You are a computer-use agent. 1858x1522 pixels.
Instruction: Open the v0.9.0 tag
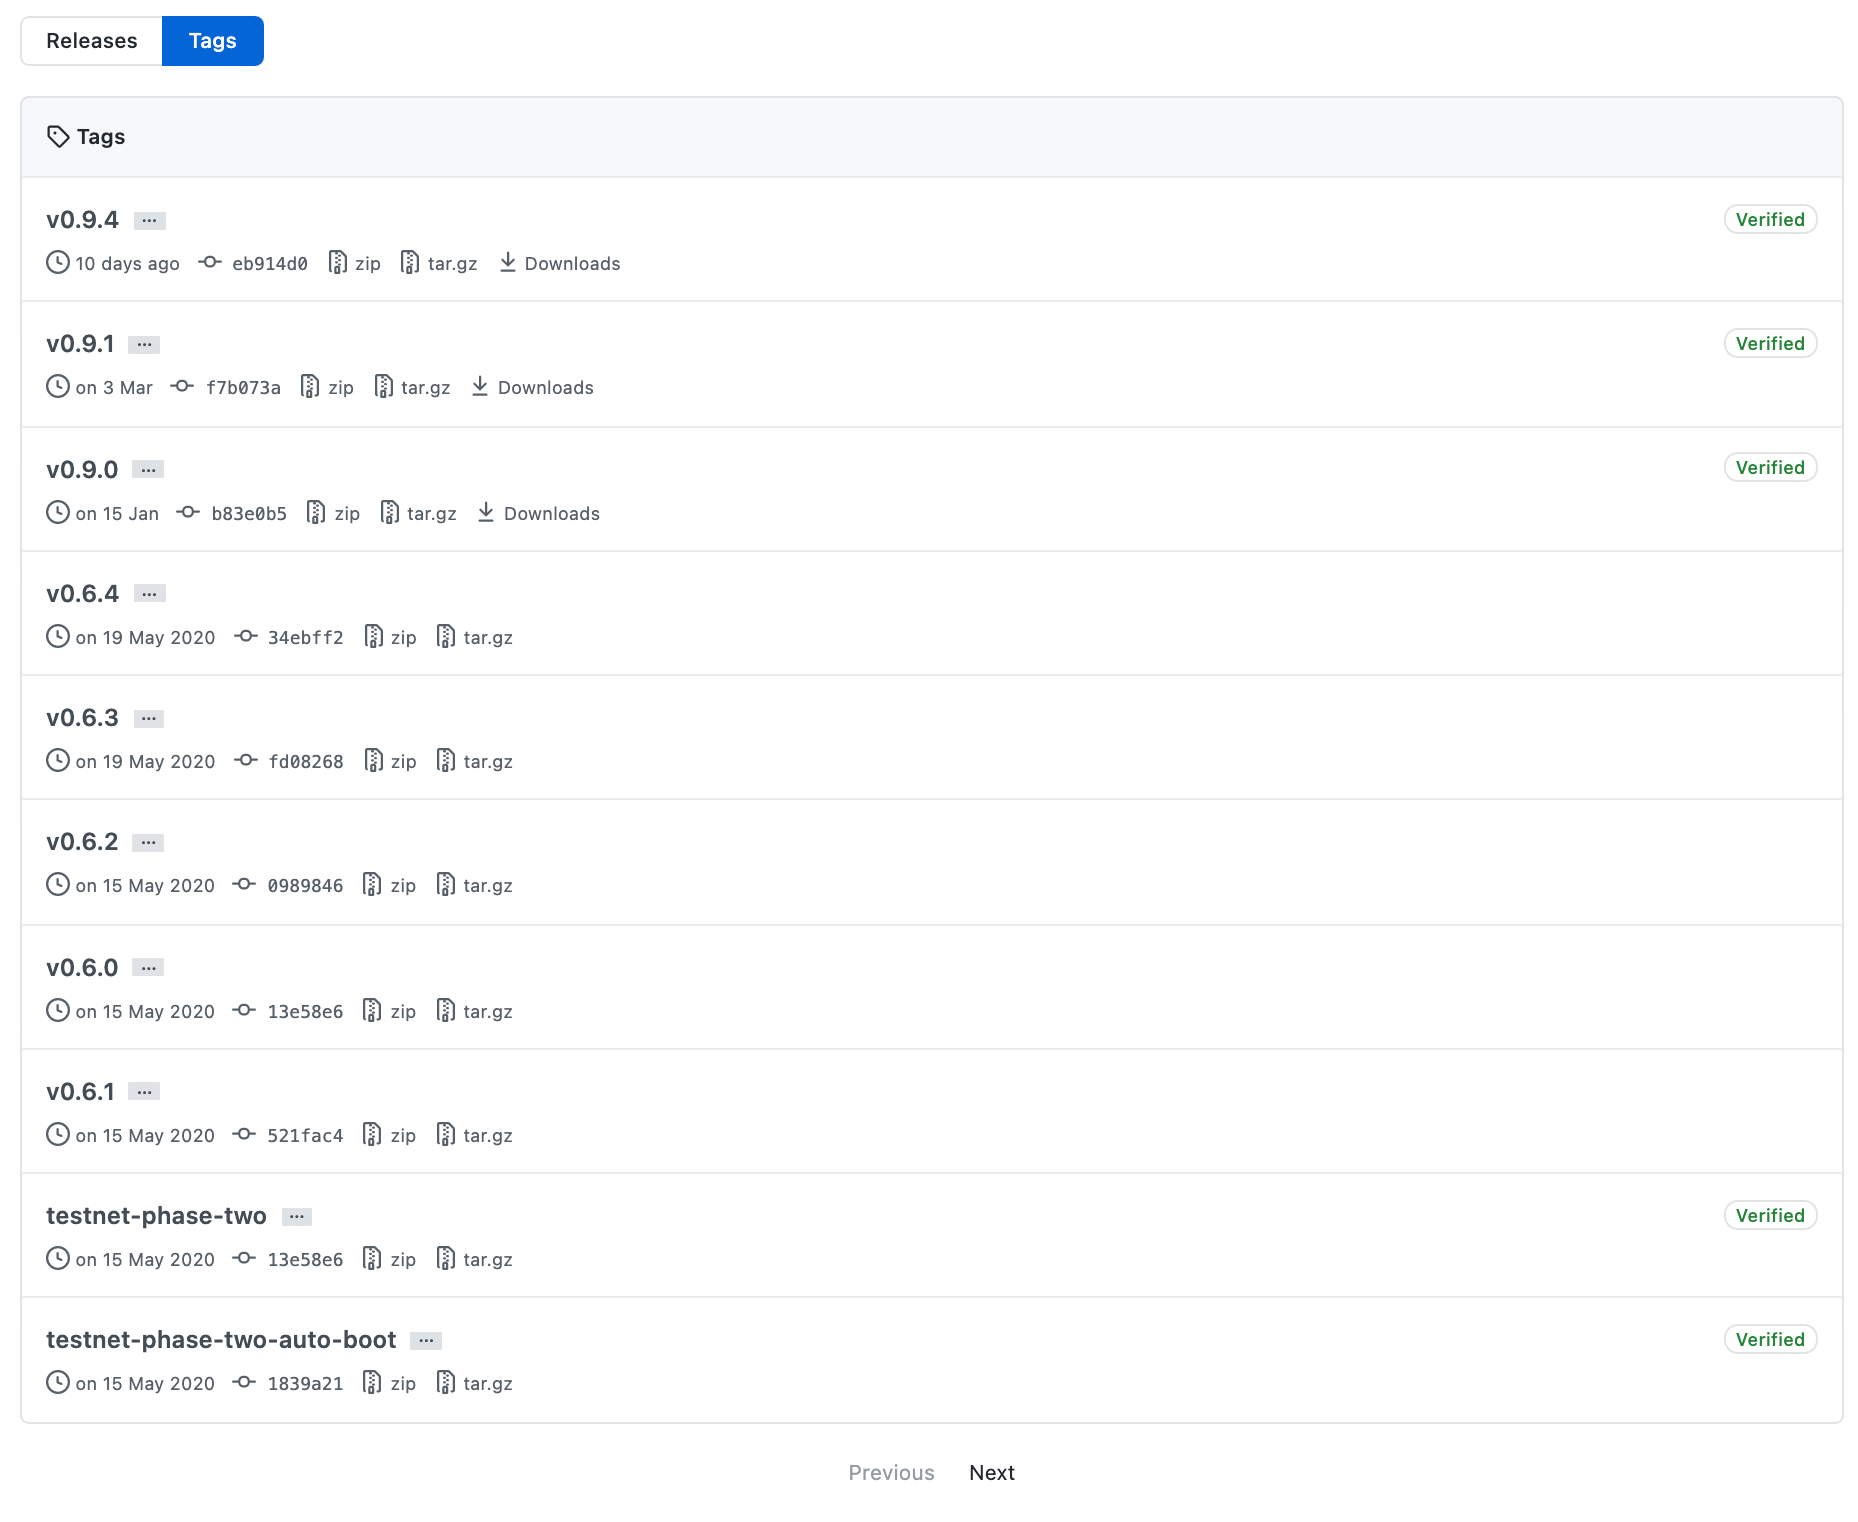(82, 470)
